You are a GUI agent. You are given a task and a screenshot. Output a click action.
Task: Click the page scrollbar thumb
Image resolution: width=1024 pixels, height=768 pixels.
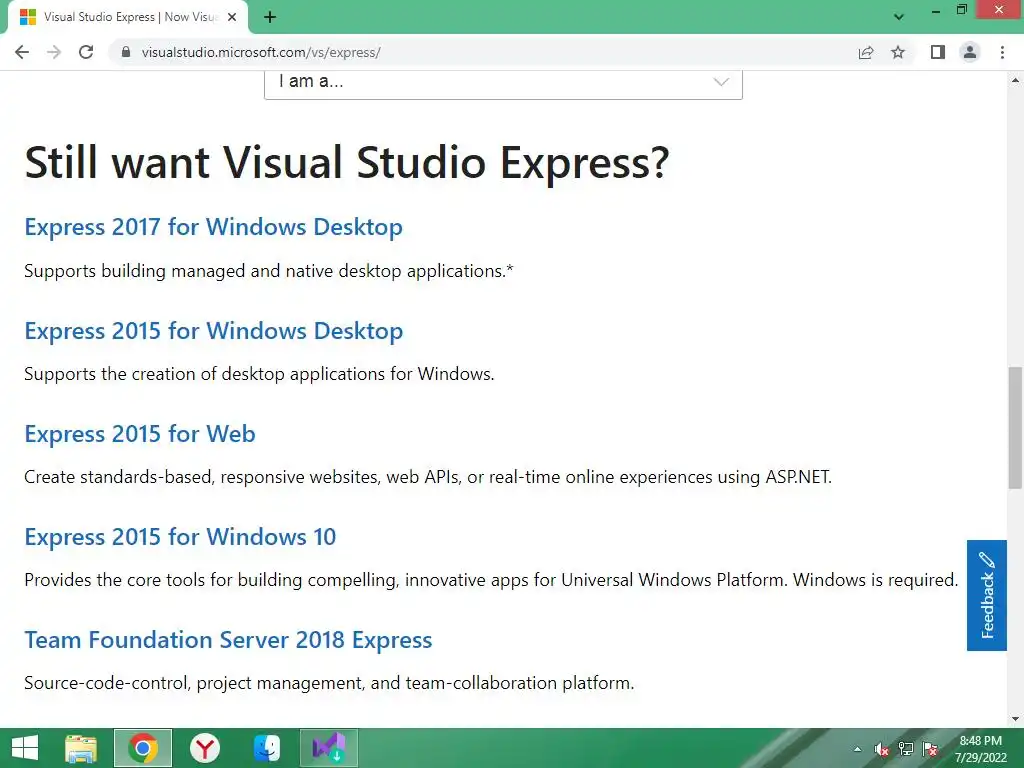[1015, 428]
